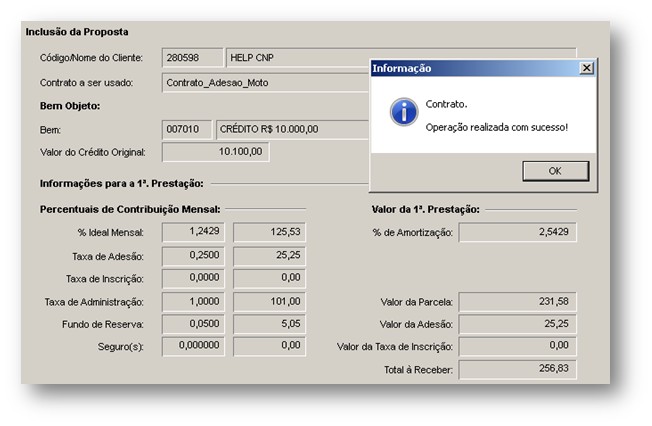Select Taxa de Inscrição percent 0,0000
The width and height of the screenshot is (652, 426).
point(193,279)
